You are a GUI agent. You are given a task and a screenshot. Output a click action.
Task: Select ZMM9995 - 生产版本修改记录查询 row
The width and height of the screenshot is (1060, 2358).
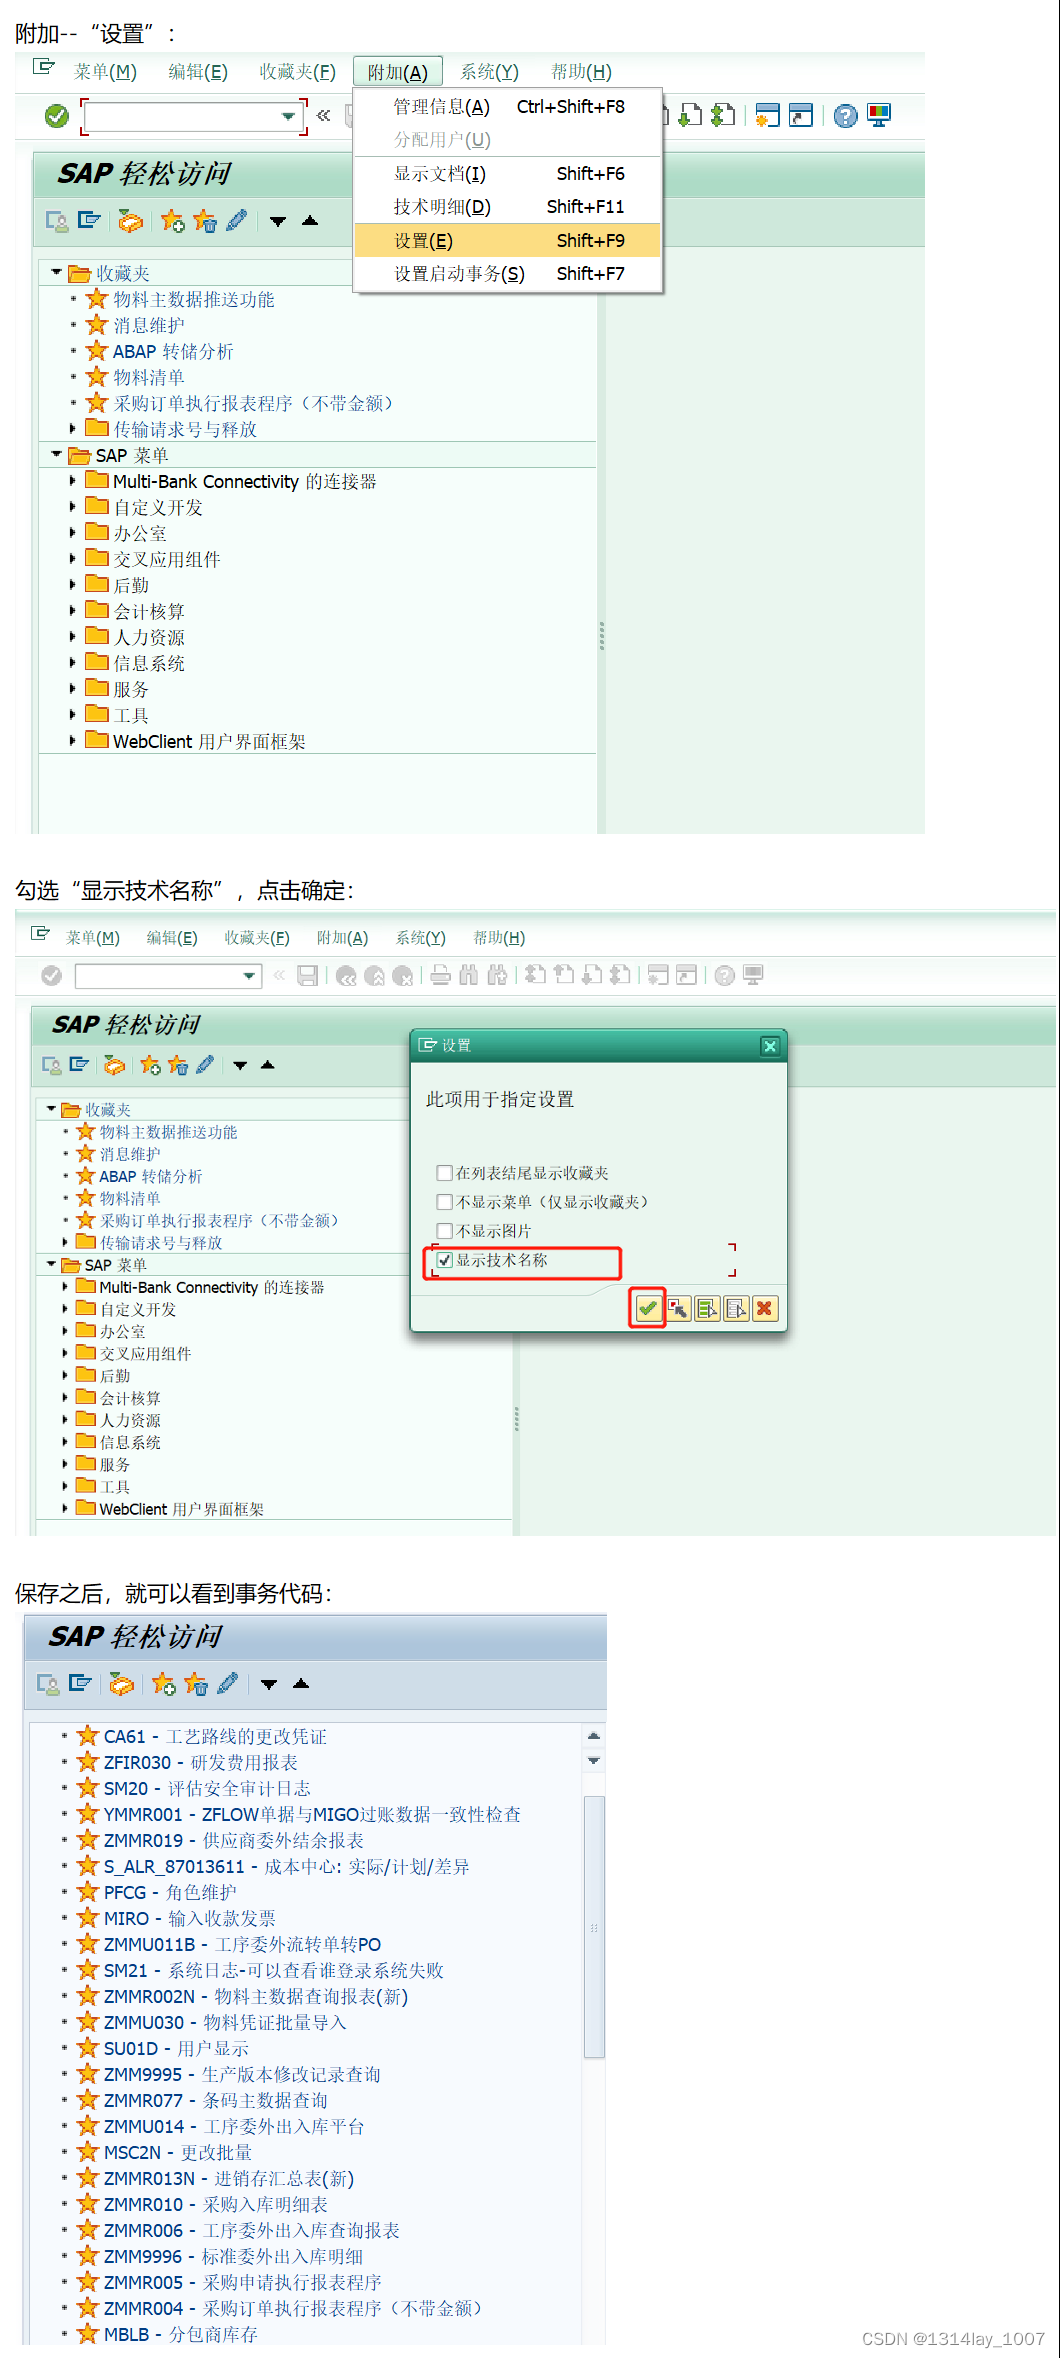click(242, 2075)
